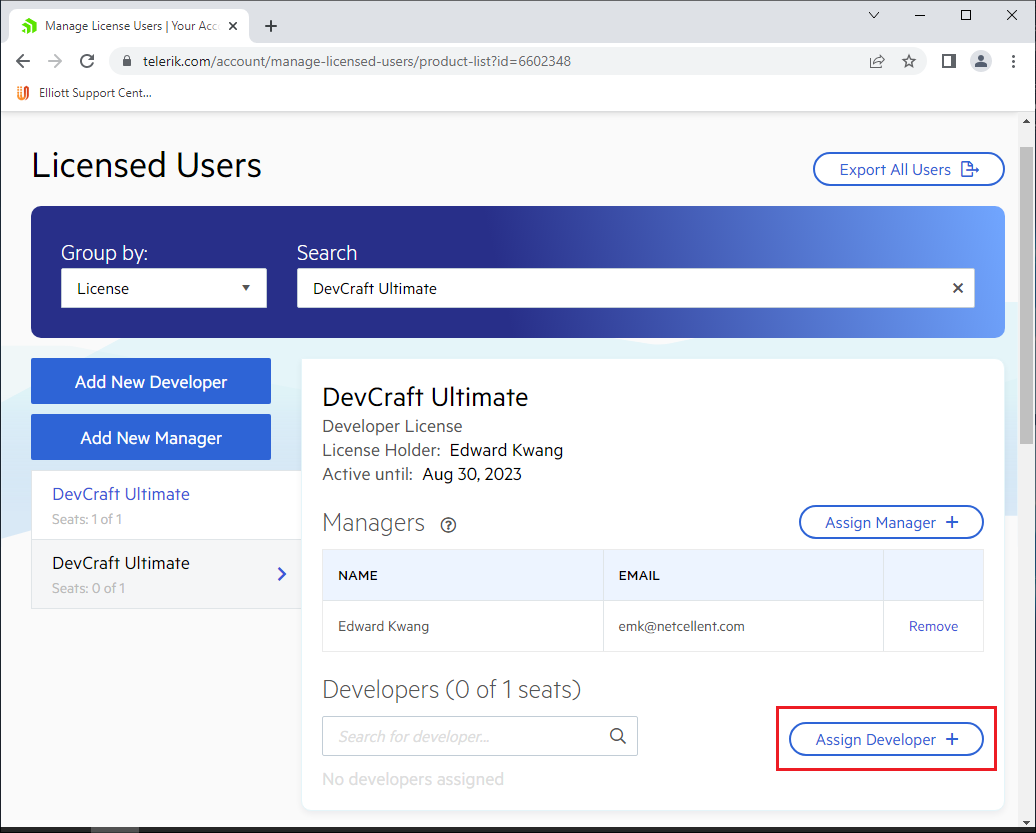The image size is (1036, 833).
Task: Click the NAME column header
Action: click(x=462, y=575)
